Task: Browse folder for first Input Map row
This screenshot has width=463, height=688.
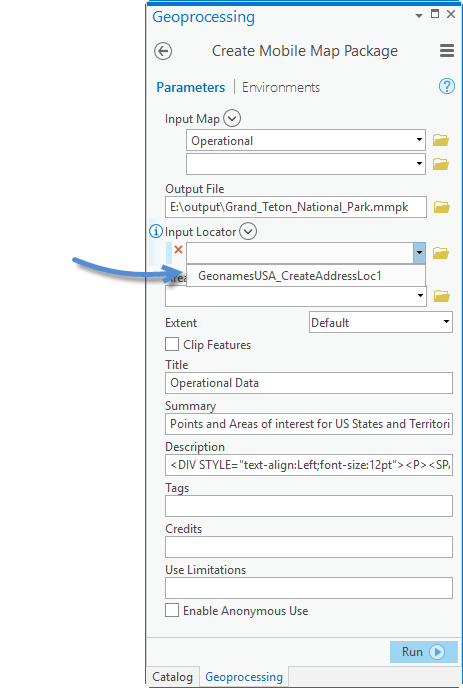Action: coord(441,140)
